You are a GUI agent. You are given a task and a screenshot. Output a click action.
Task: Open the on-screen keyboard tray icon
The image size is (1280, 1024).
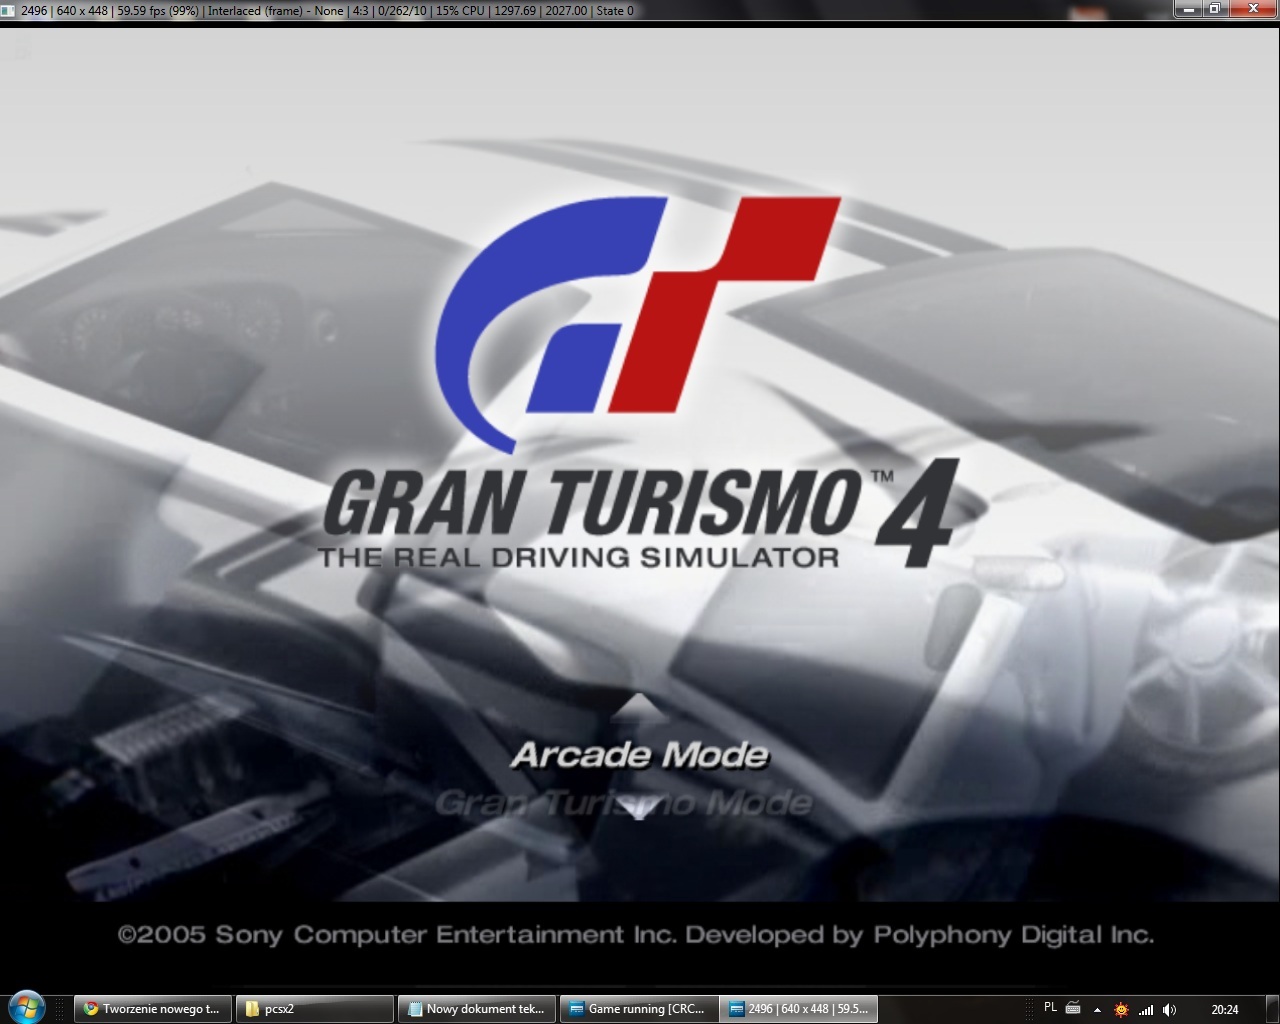click(x=1073, y=1008)
